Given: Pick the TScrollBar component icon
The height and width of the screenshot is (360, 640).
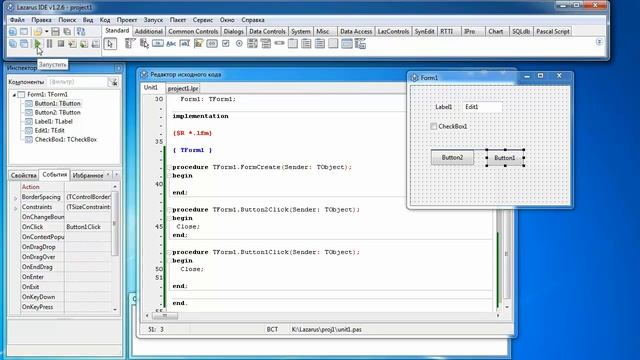Looking at the screenshot, I should [279, 43].
